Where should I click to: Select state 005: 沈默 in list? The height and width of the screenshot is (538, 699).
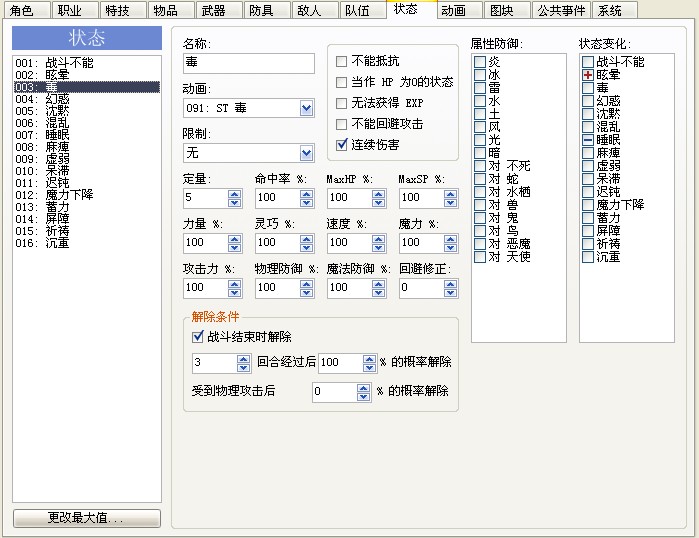[x=86, y=111]
